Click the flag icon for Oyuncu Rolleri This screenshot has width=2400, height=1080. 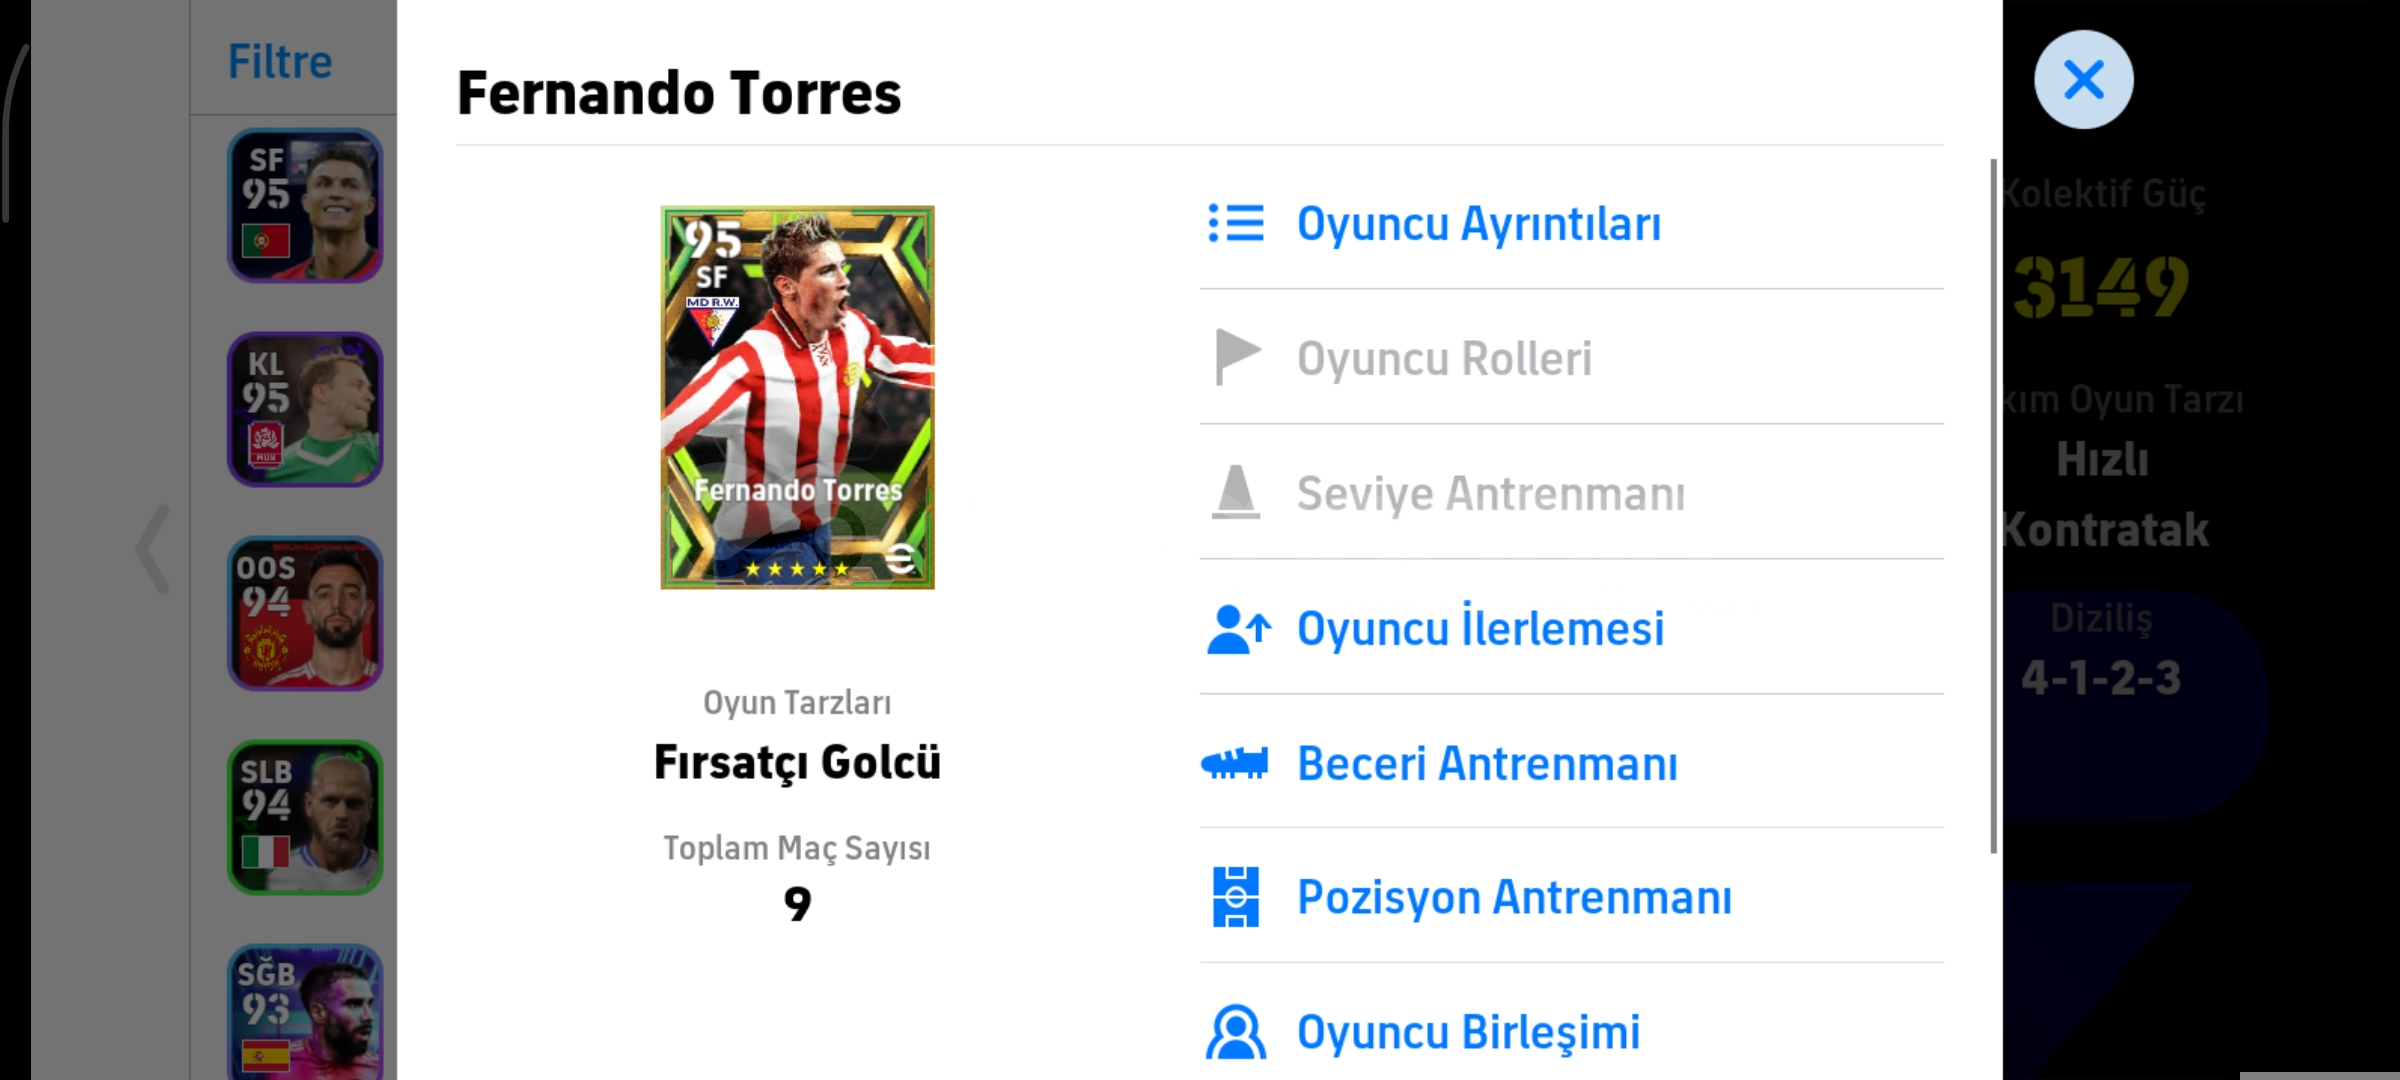pos(1236,357)
